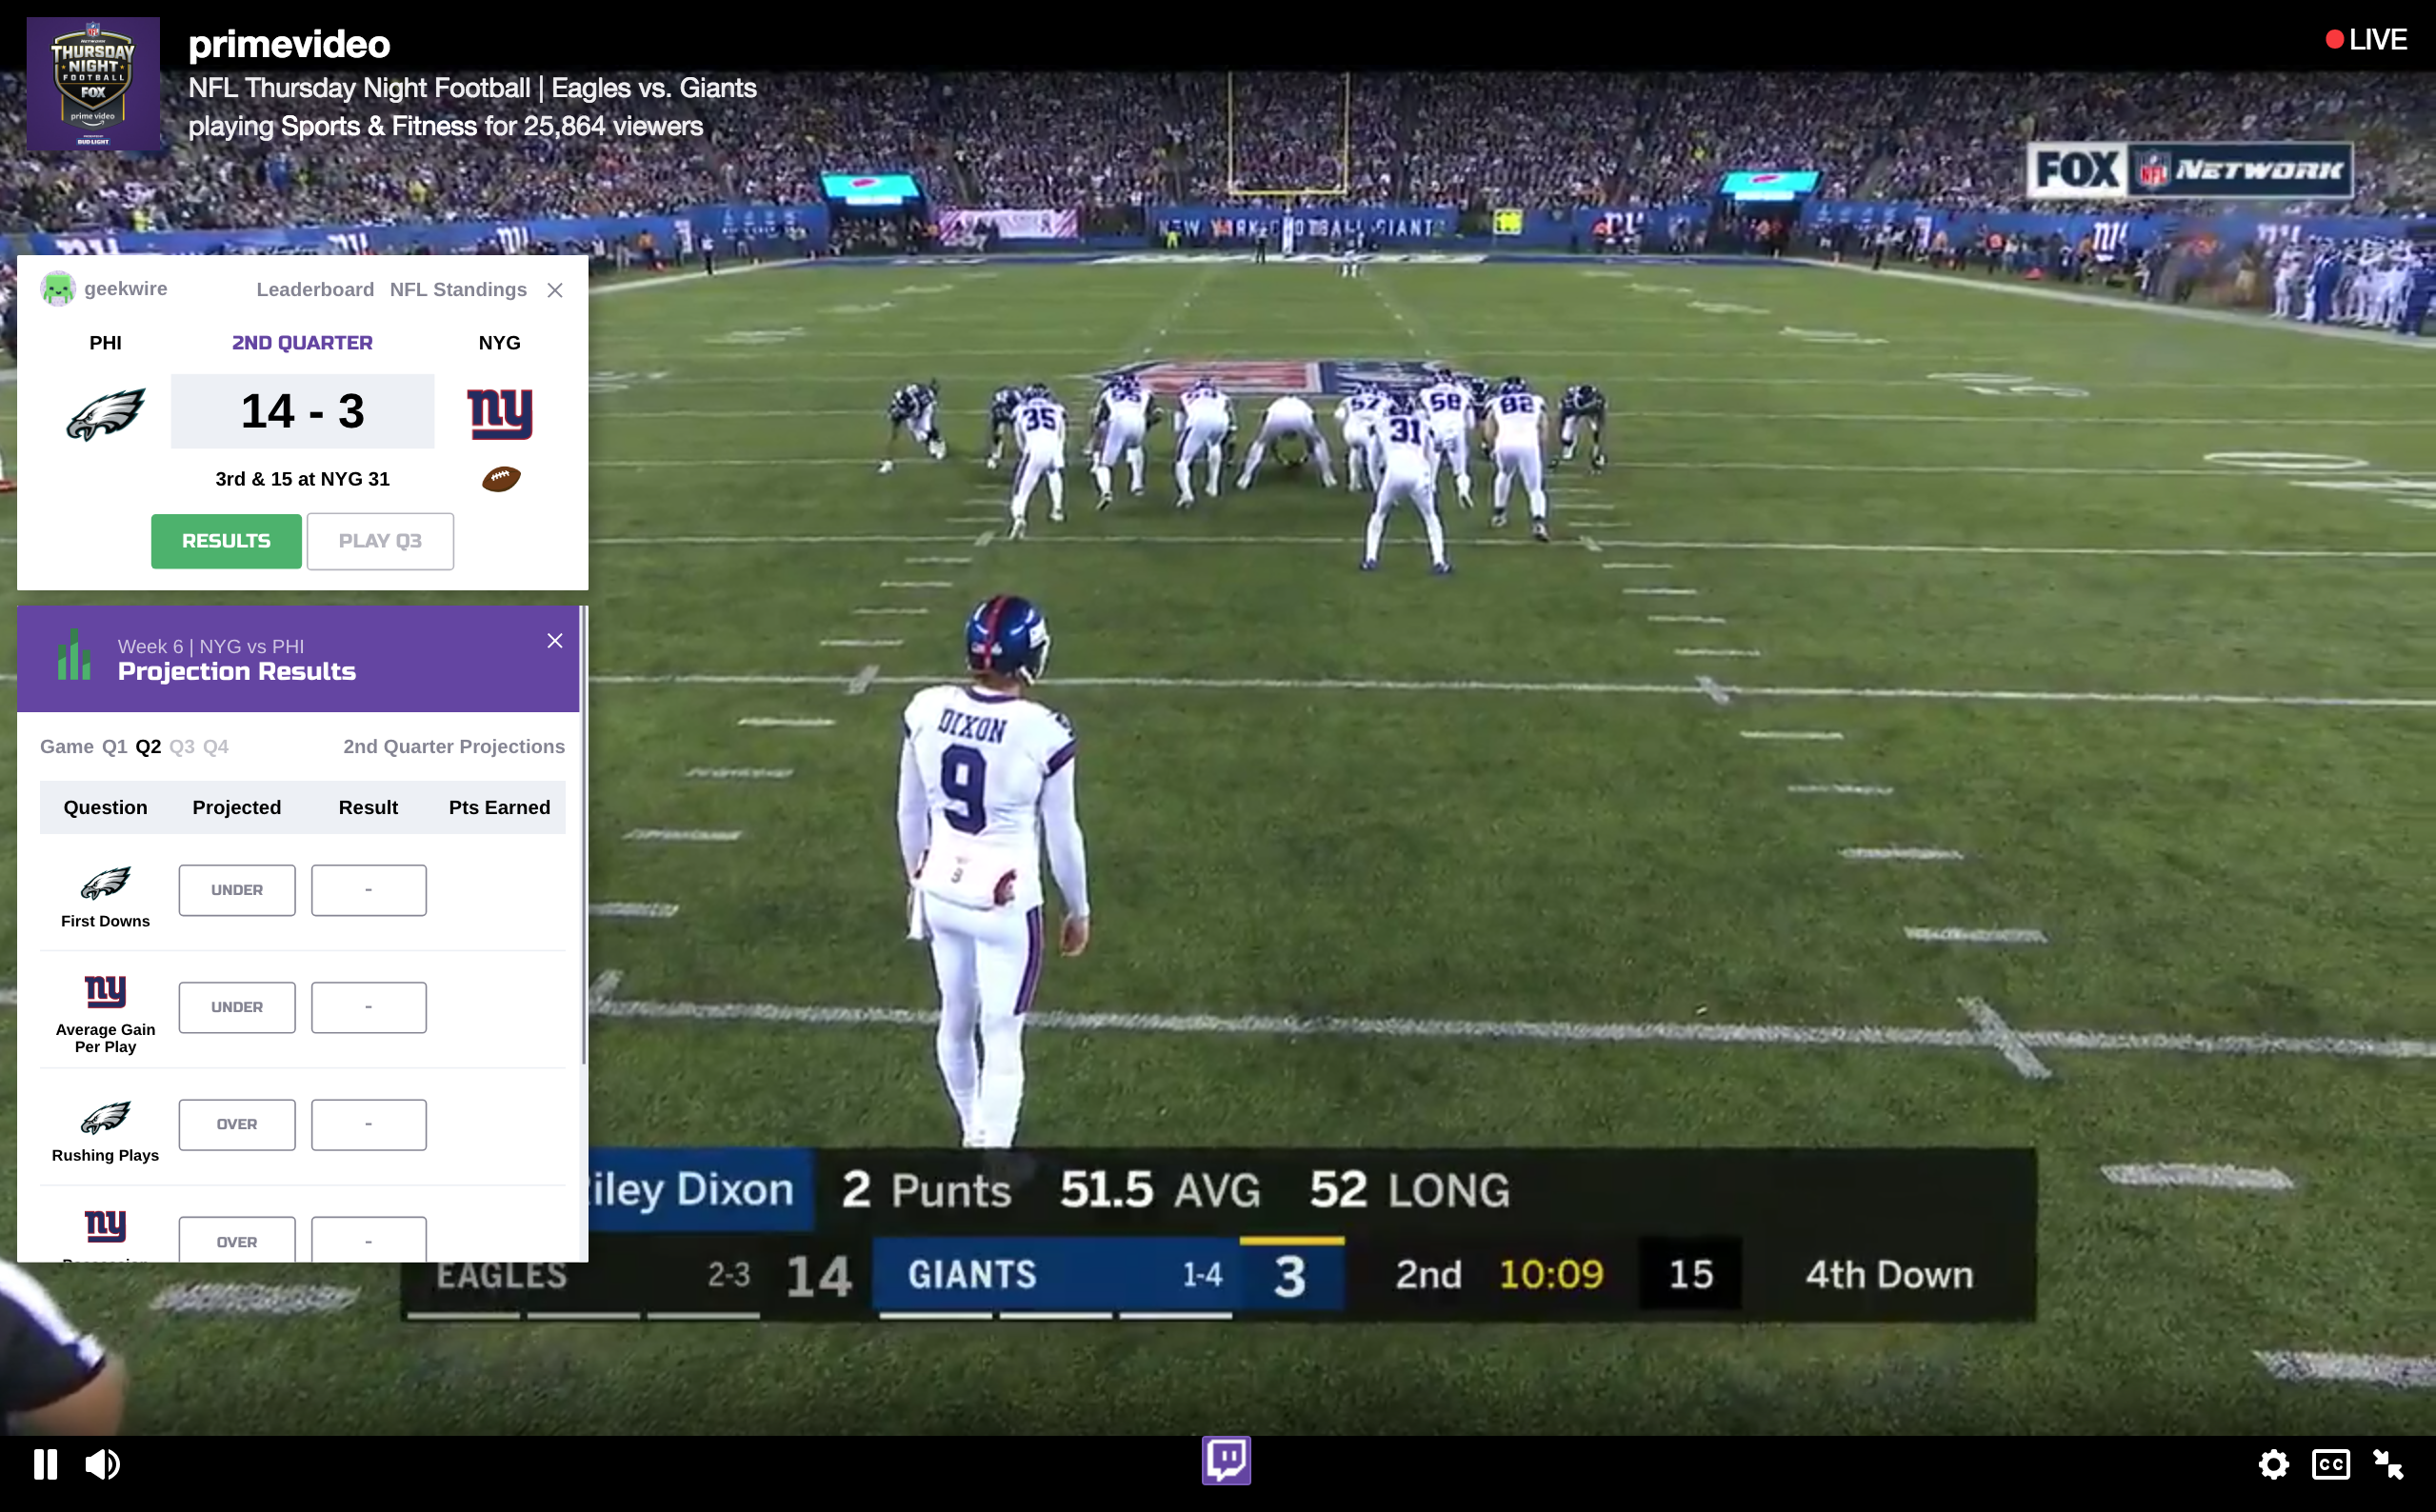This screenshot has width=2436, height=1512.
Task: Switch to Leaderboard tab
Action: pos(315,289)
